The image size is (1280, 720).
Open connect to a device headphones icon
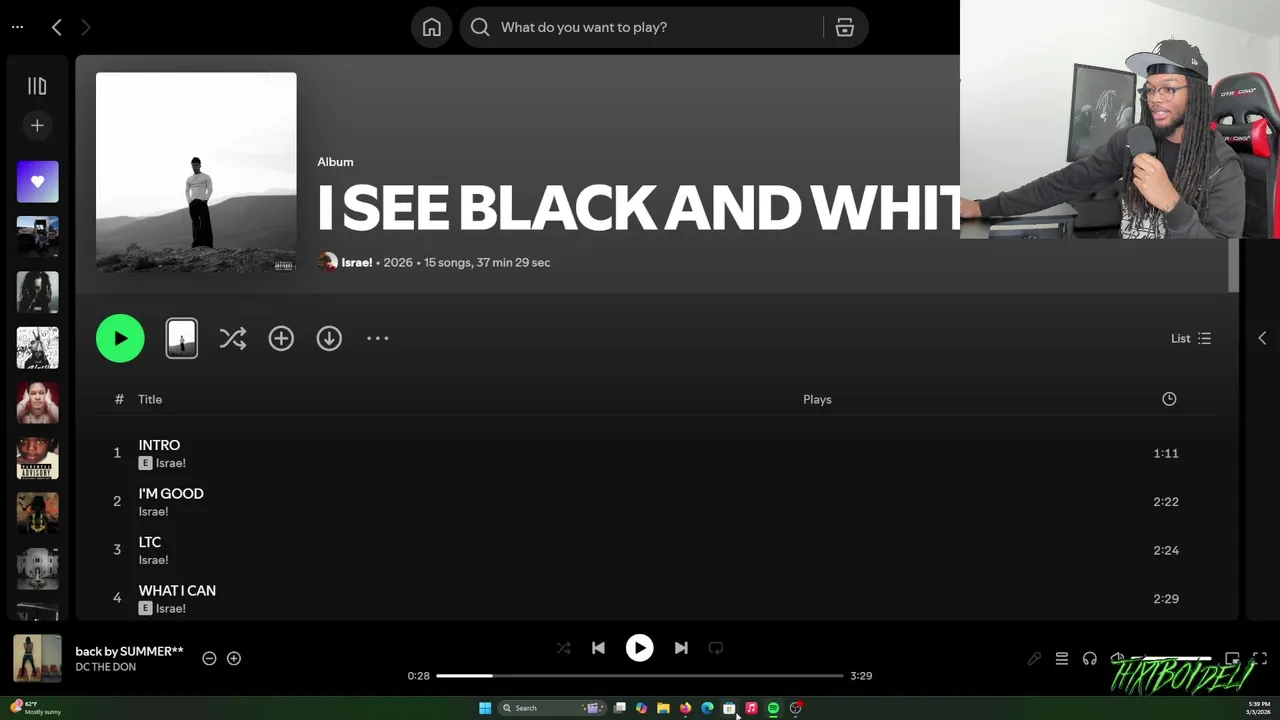pos(1090,658)
